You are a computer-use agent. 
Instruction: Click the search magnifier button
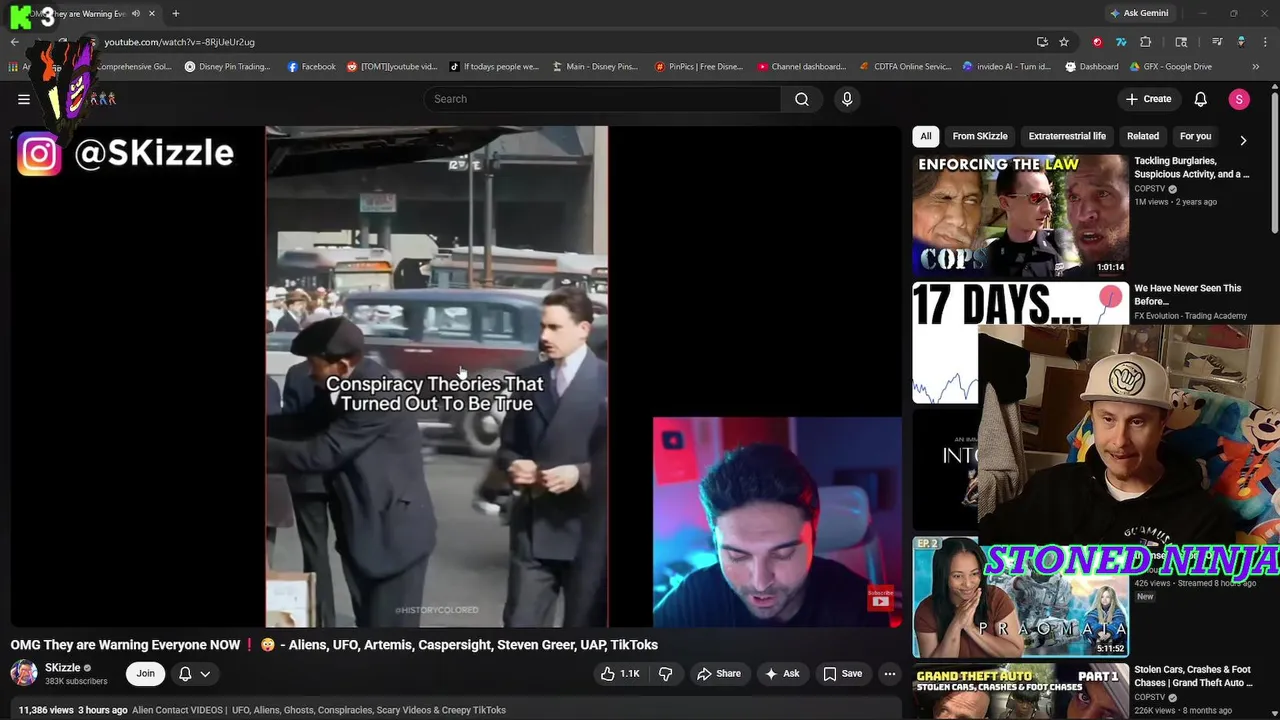coord(802,99)
